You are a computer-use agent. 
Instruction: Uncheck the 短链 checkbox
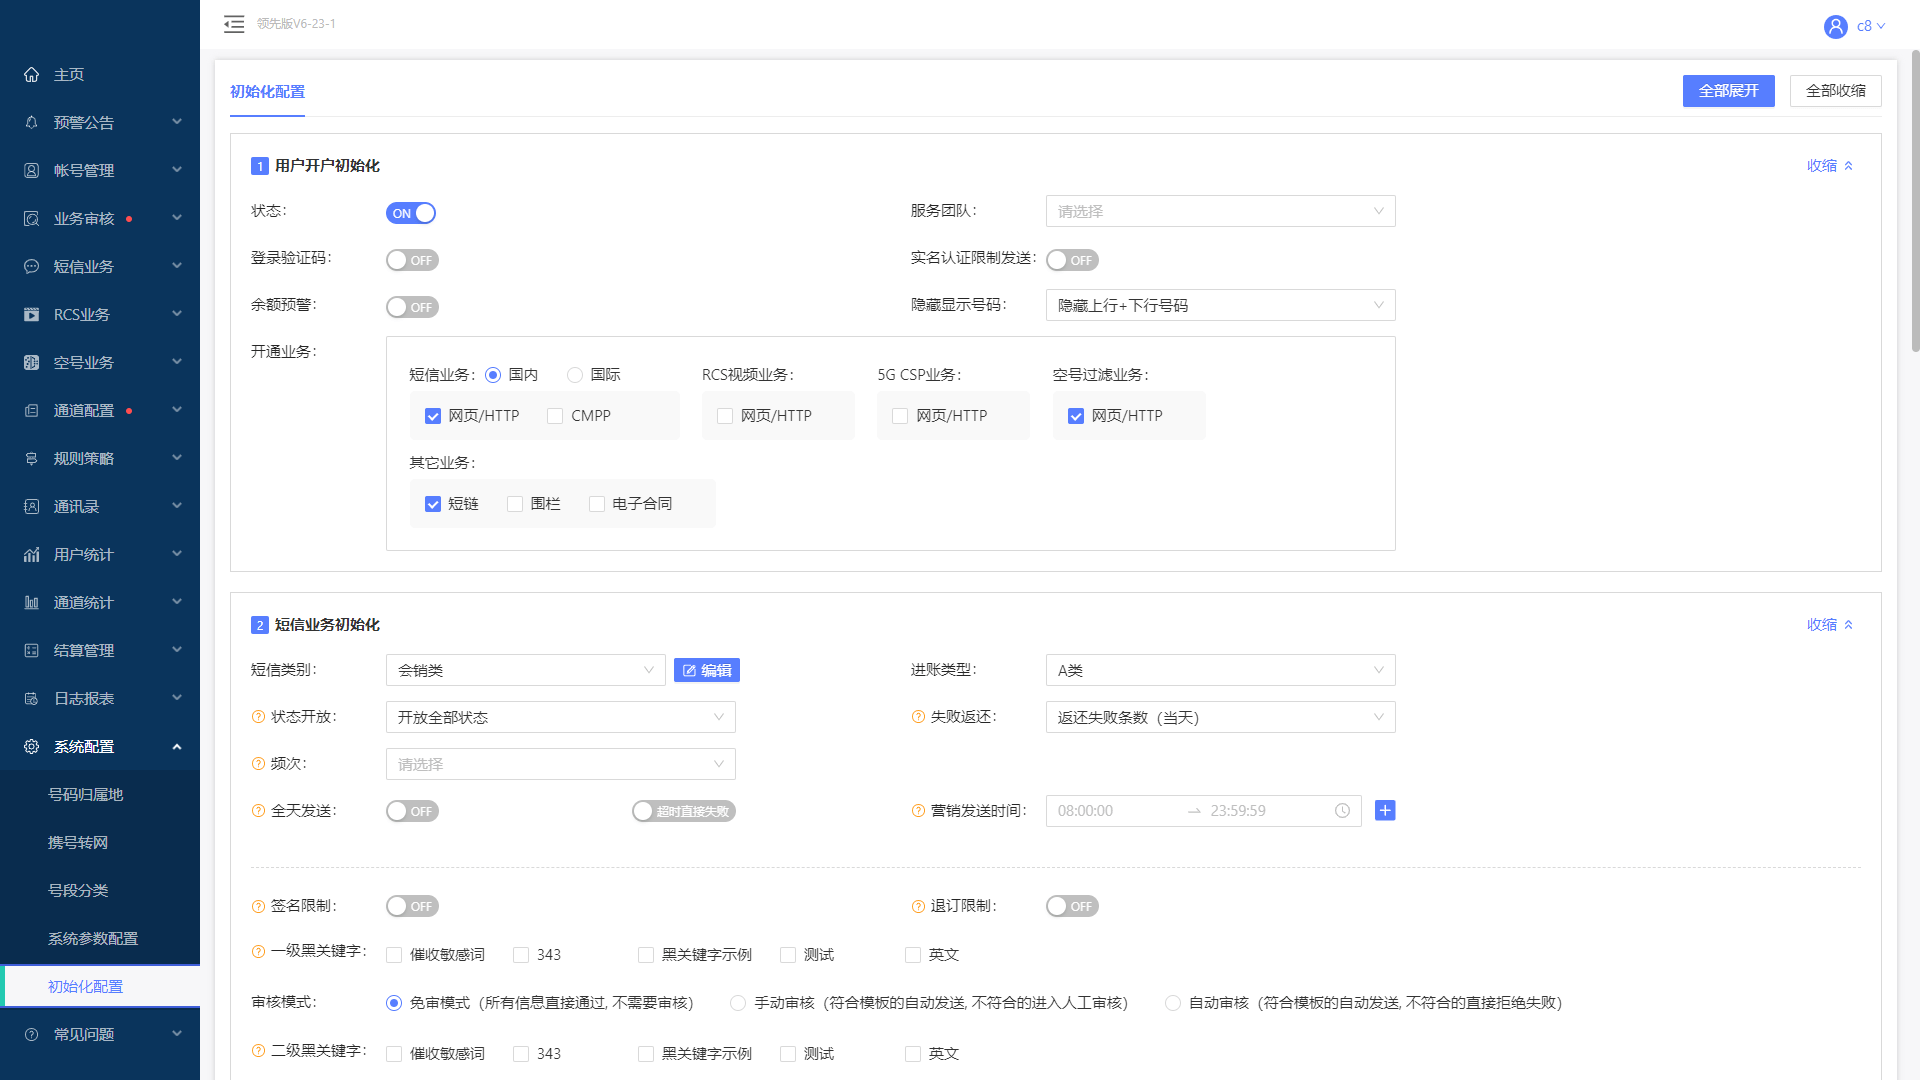click(433, 504)
